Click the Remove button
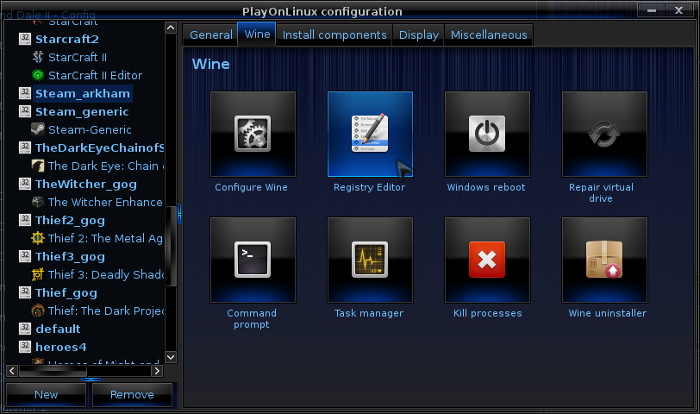The image size is (700, 414). pos(132,395)
